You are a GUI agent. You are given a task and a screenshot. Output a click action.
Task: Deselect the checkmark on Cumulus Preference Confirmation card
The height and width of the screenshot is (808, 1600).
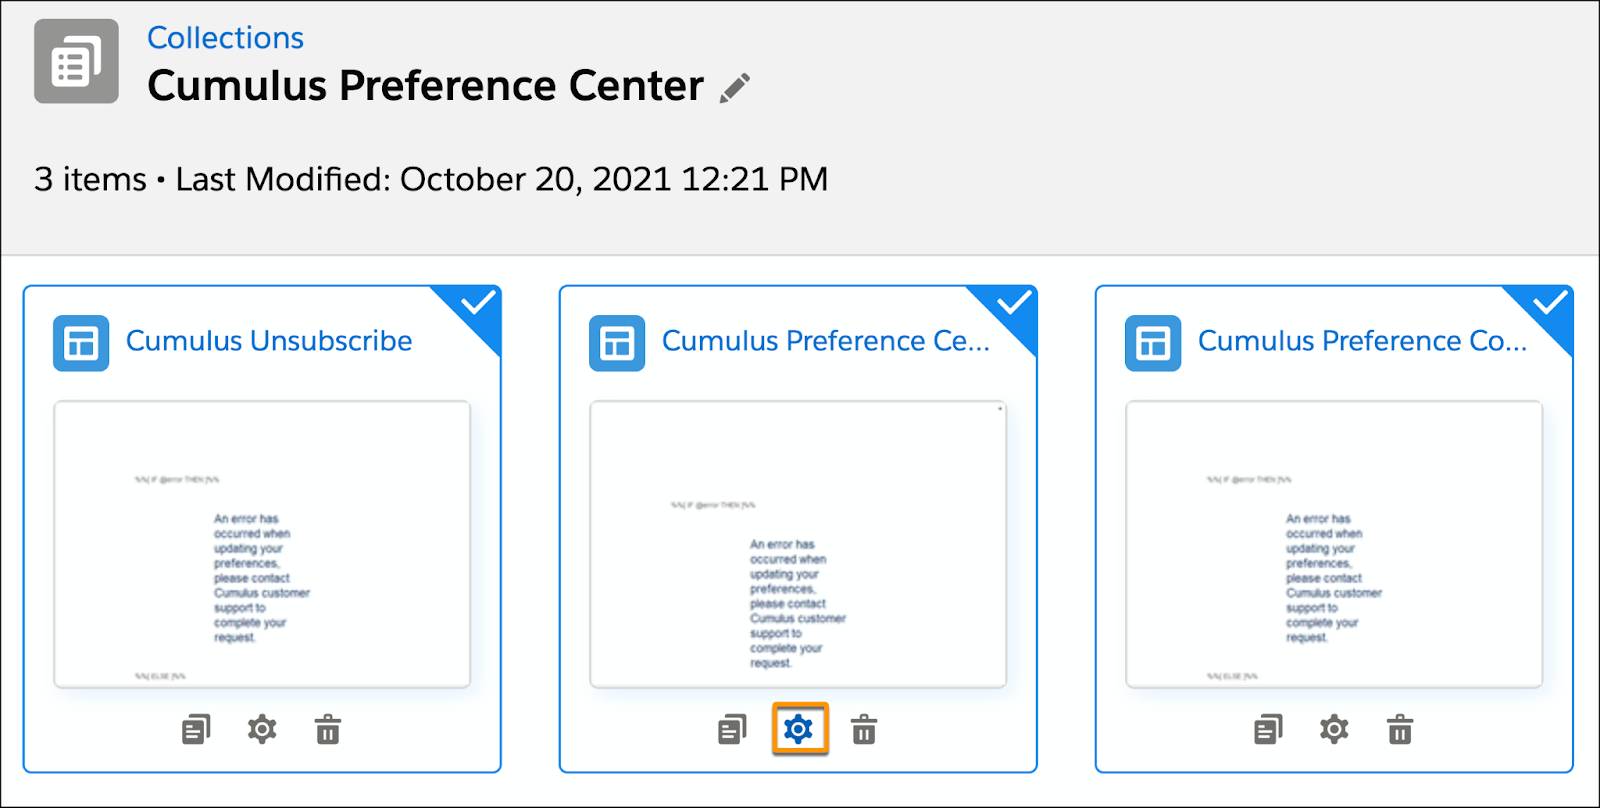1552,301
